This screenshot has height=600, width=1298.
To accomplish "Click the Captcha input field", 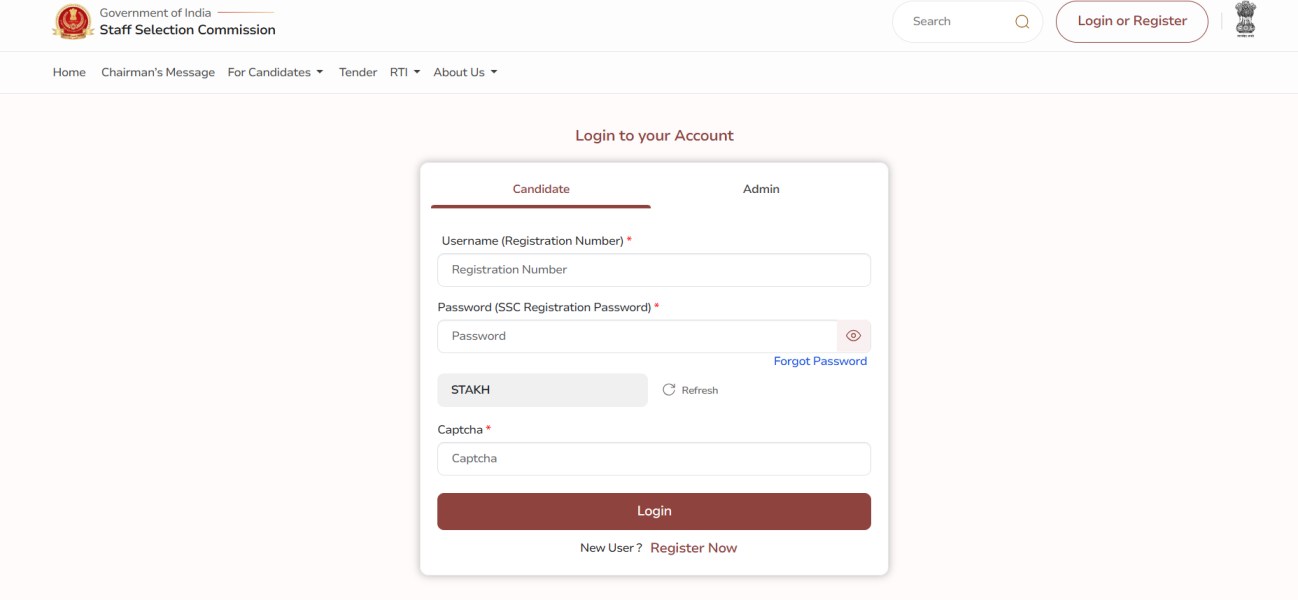I will tap(653, 458).
